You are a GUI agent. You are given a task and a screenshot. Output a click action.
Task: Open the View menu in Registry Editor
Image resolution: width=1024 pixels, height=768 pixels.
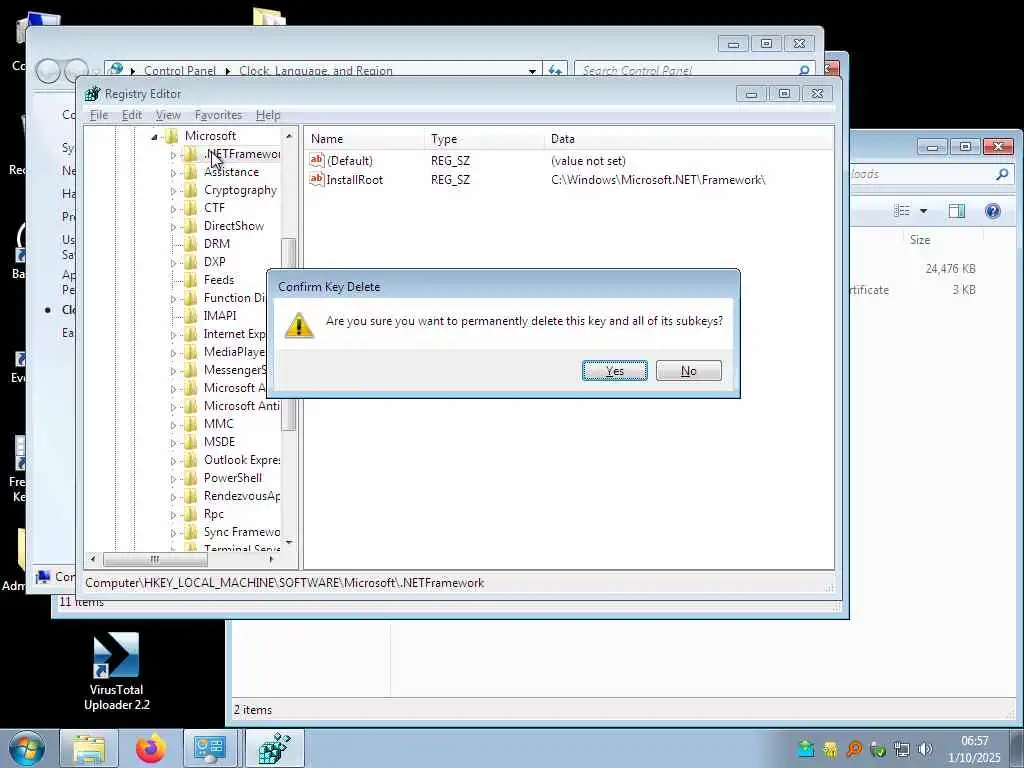pos(168,115)
